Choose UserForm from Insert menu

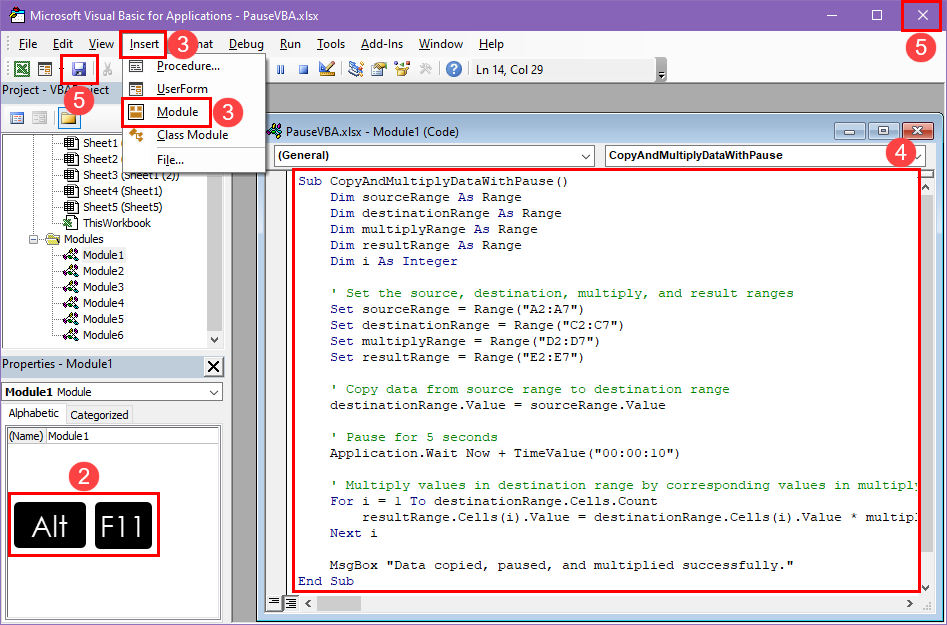click(x=194, y=89)
